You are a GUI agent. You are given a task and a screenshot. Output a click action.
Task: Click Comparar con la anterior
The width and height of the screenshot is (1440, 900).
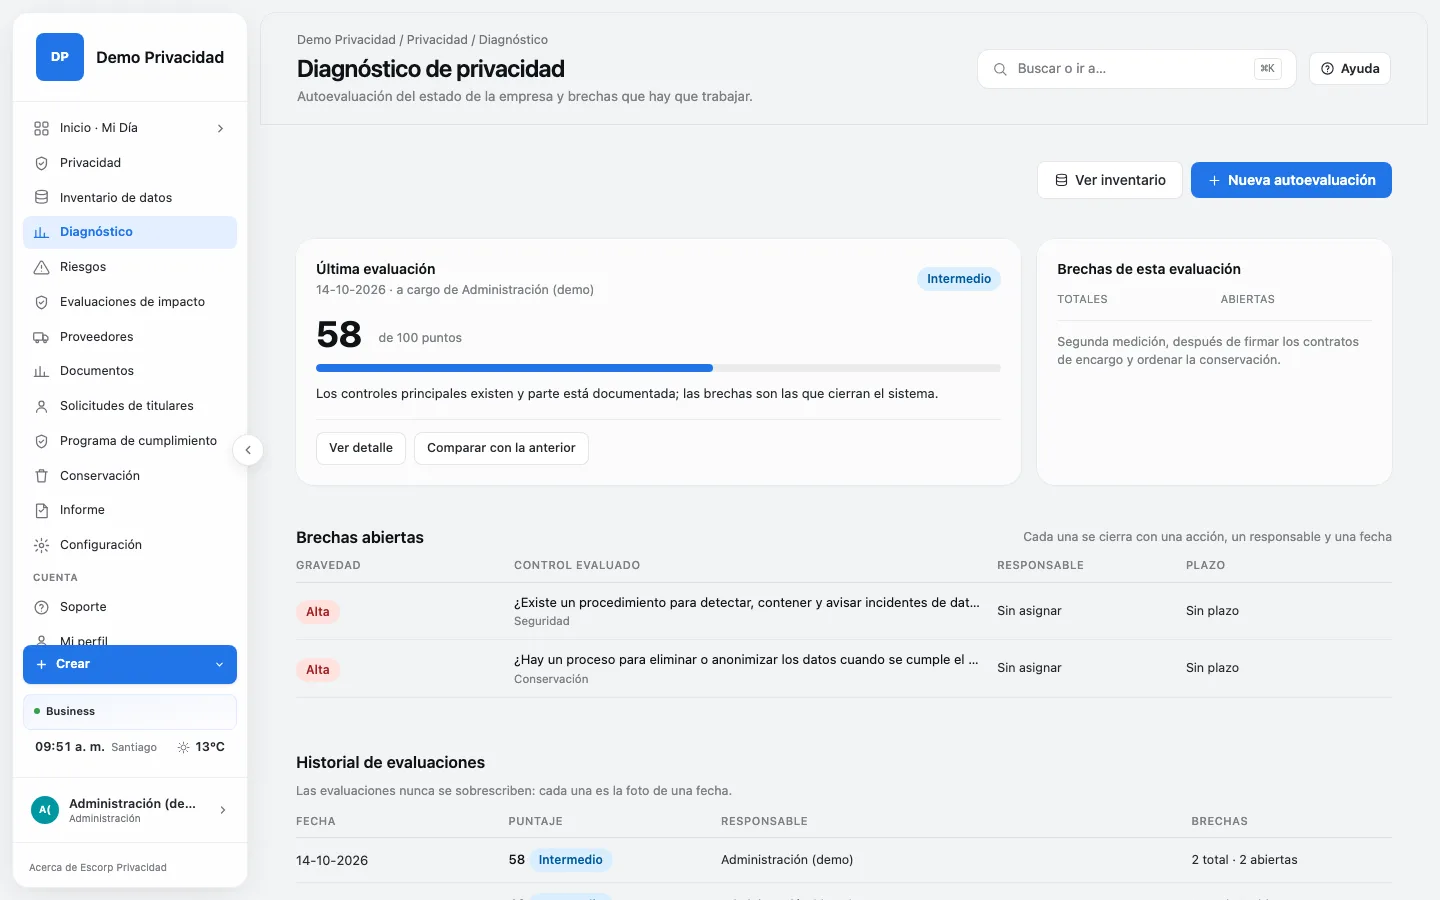[501, 448]
